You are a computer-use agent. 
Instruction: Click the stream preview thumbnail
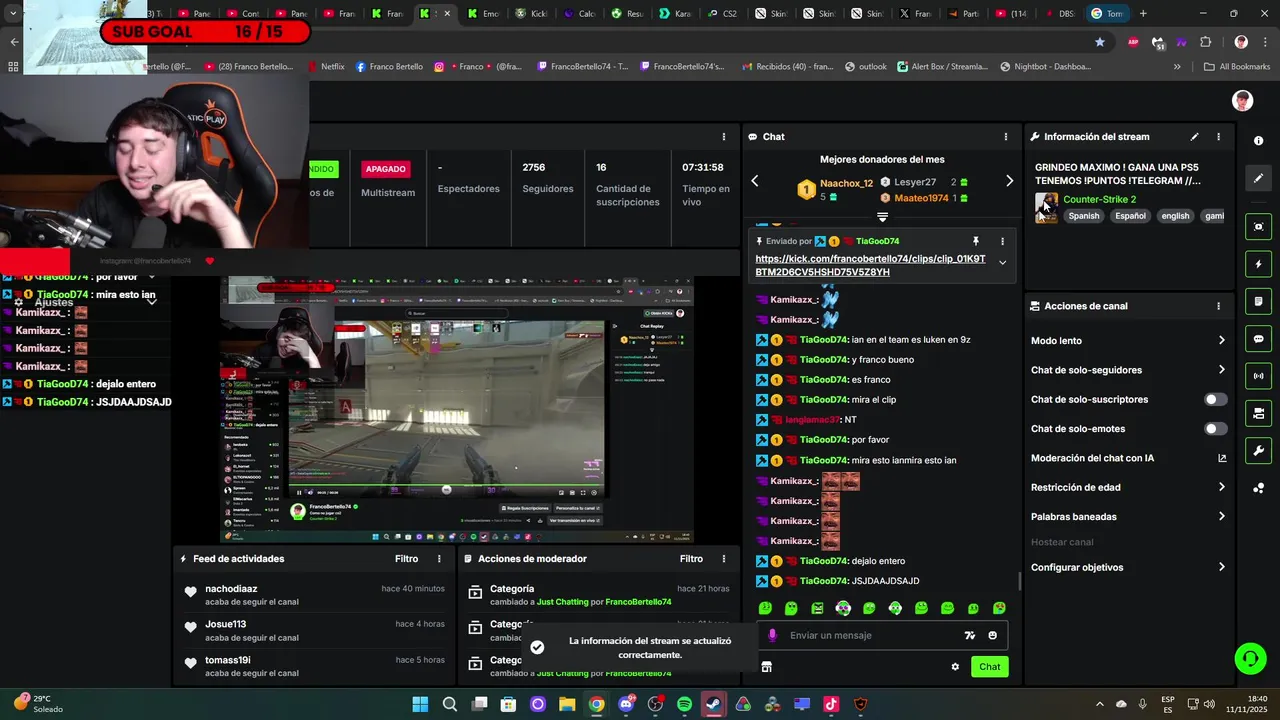[x=456, y=410]
